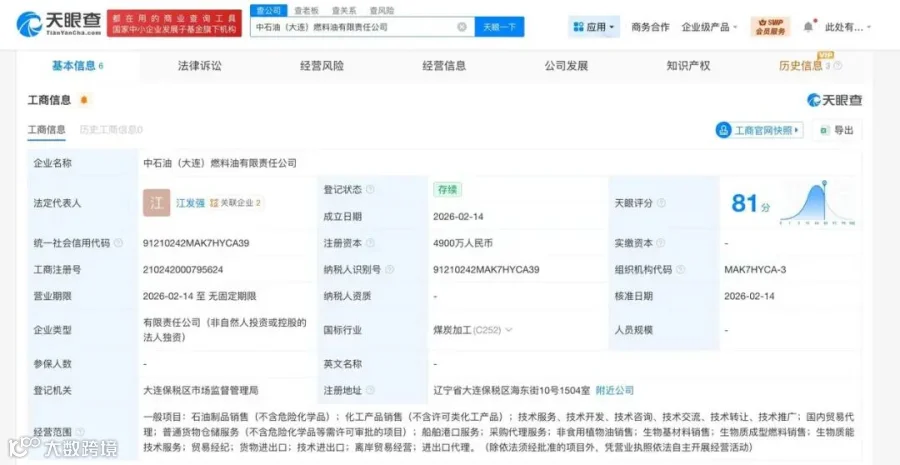Click the 4900万人民币 registered capital value

[463, 243]
